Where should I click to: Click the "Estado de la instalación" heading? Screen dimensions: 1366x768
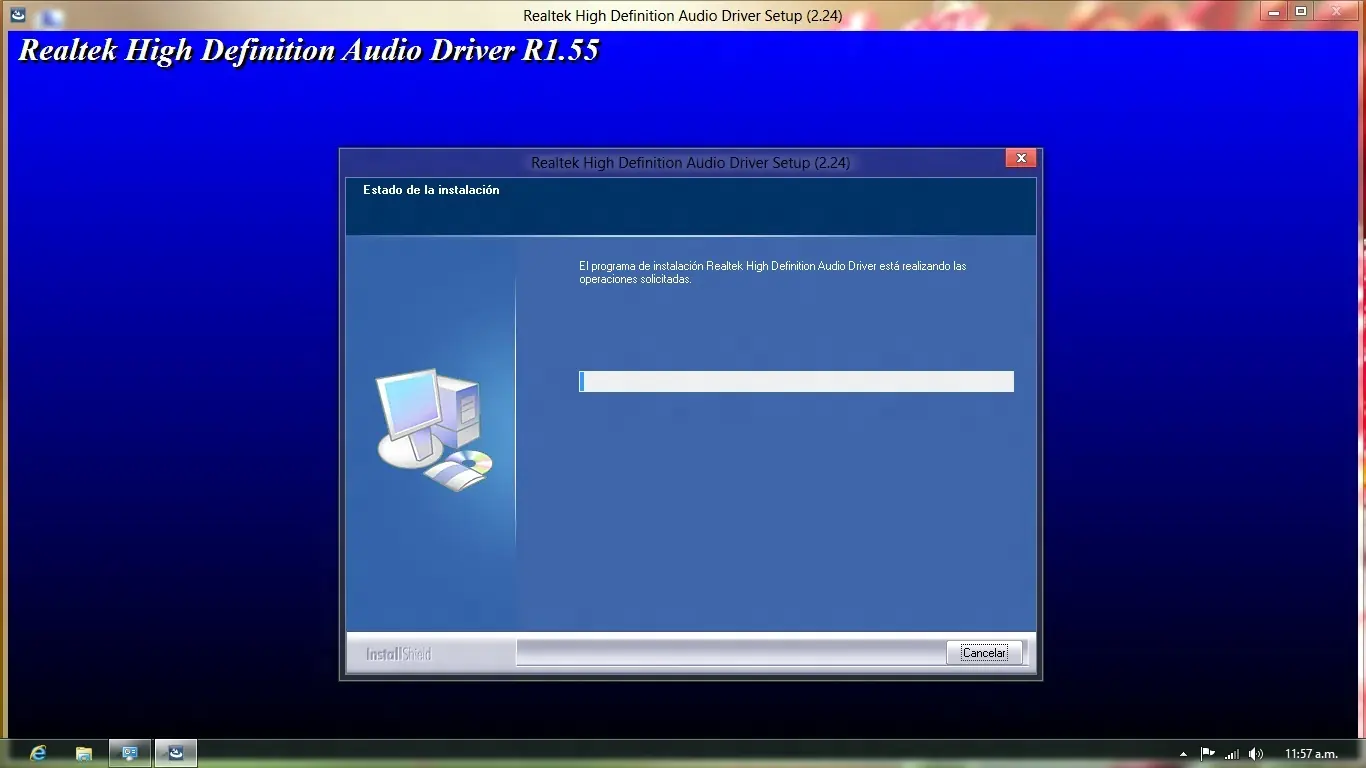click(x=431, y=190)
